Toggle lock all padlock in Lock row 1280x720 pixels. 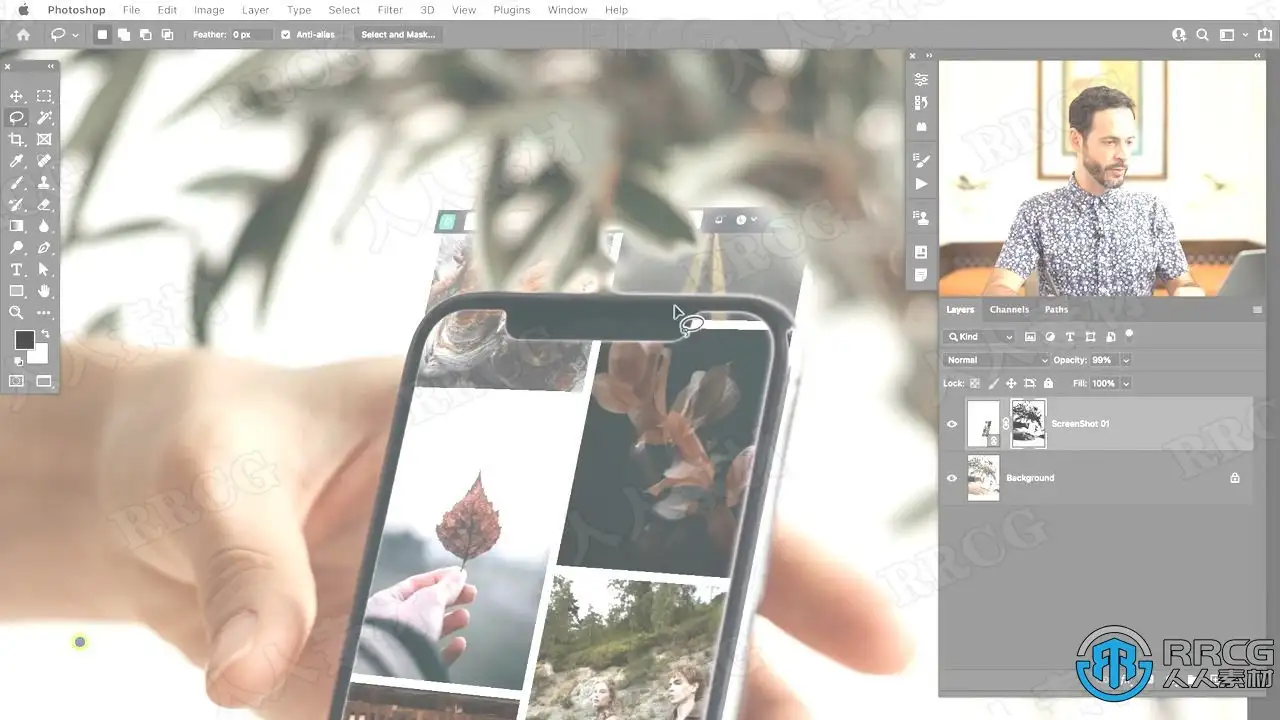point(1048,383)
